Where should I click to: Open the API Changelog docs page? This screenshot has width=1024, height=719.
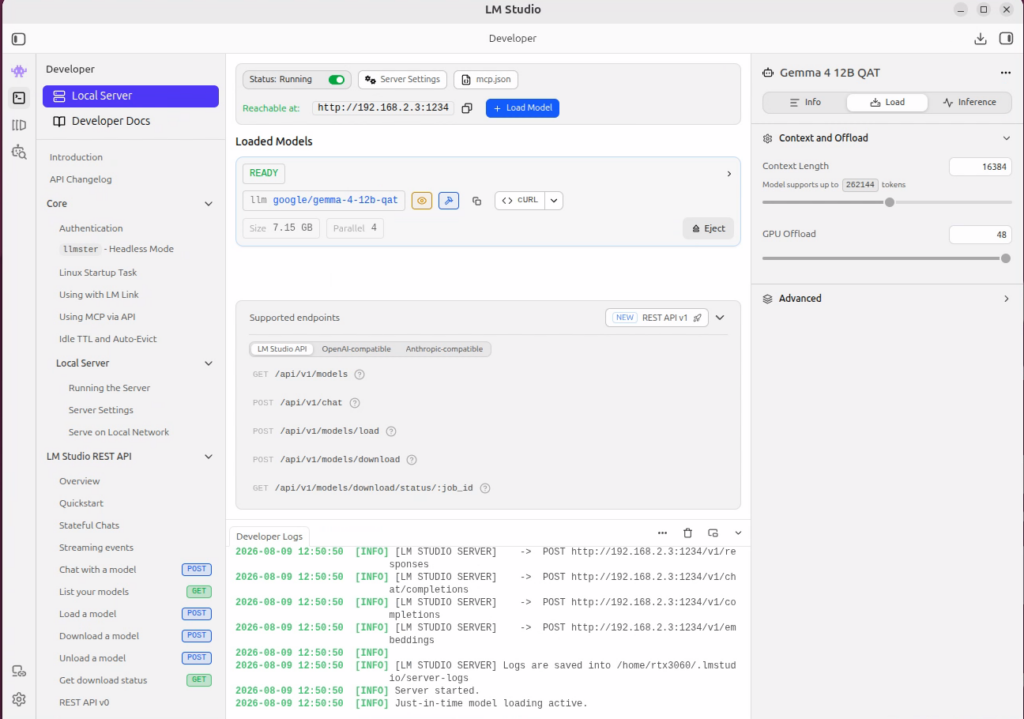pyautogui.click(x=80, y=180)
